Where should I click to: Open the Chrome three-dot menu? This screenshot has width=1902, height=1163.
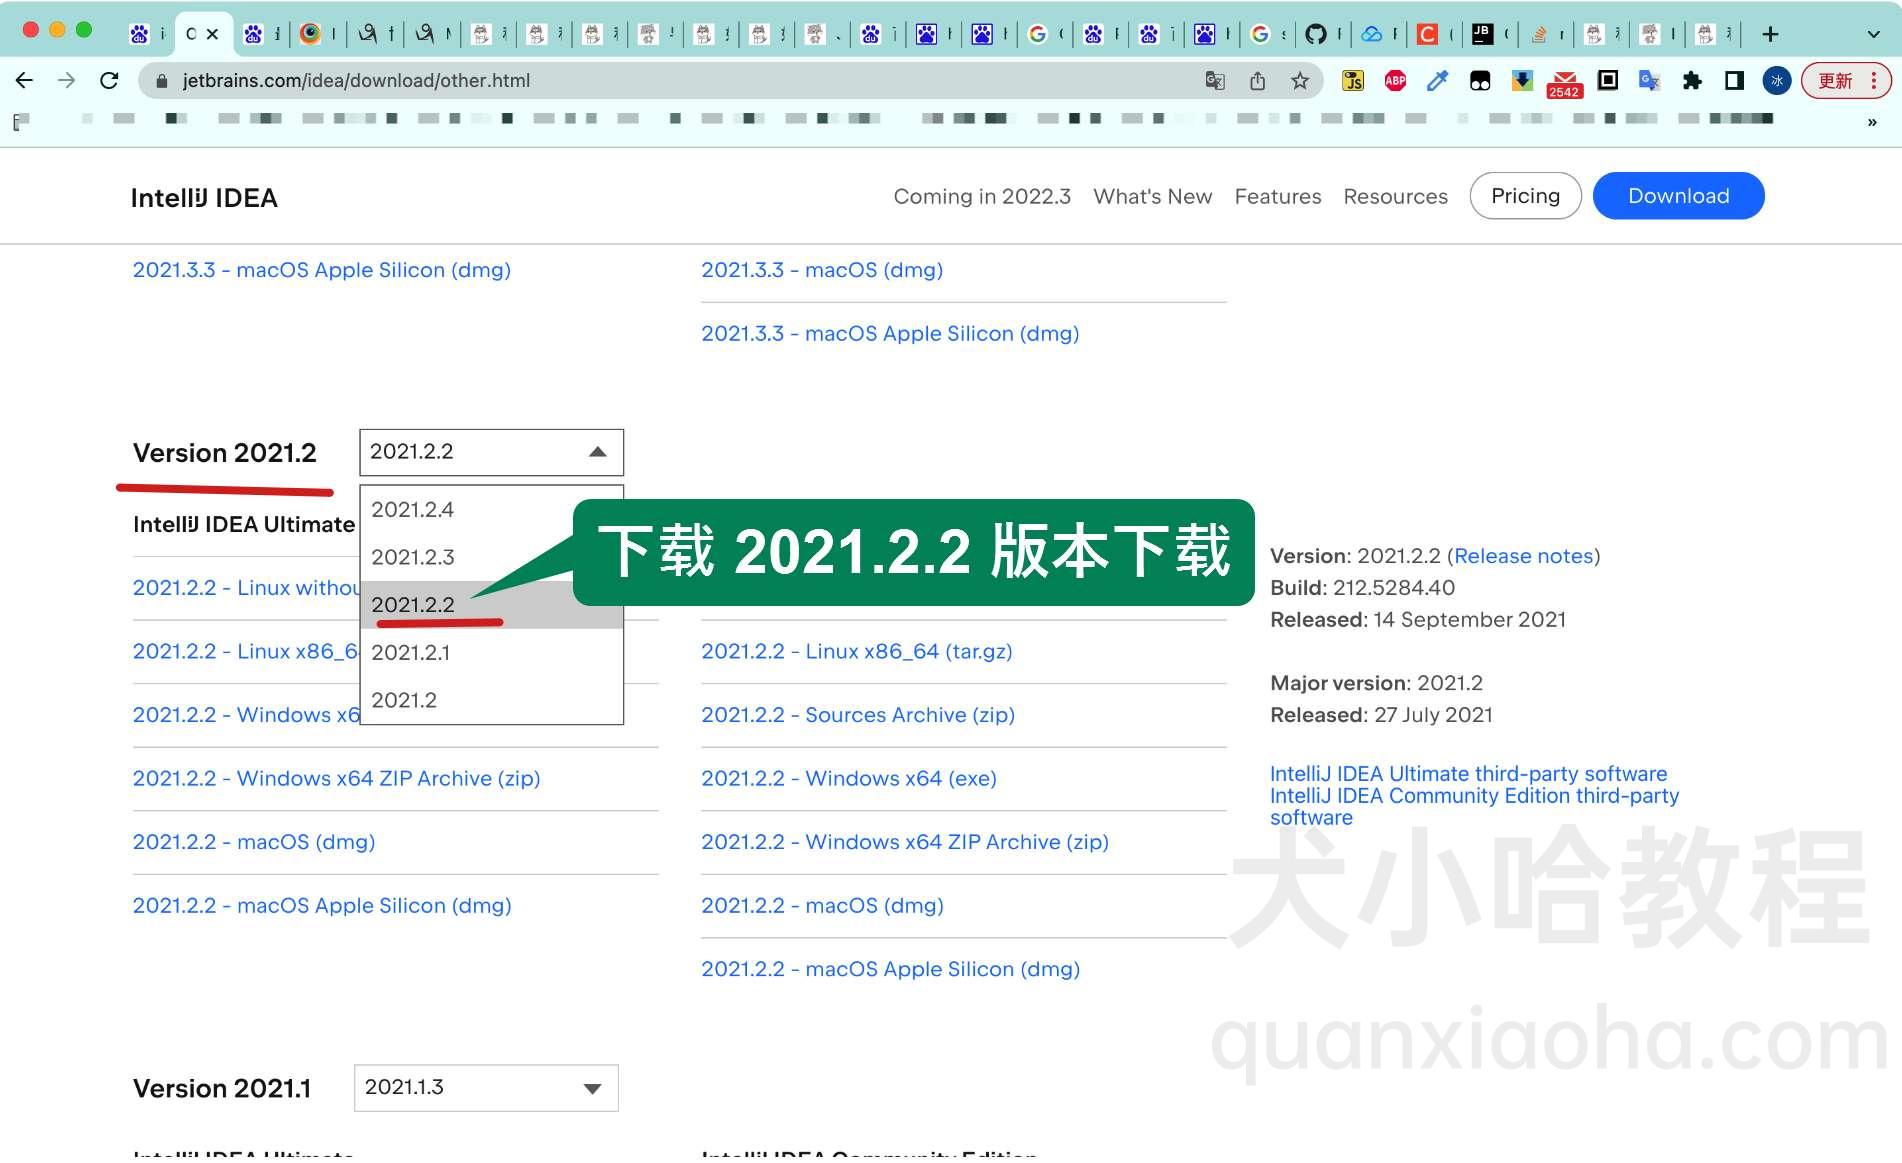point(1874,81)
